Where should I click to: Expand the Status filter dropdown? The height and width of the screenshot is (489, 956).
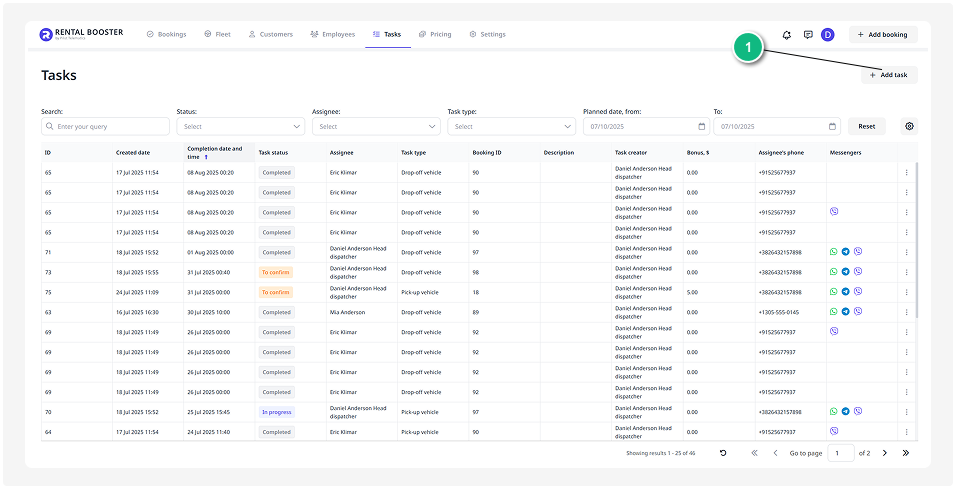pos(240,127)
